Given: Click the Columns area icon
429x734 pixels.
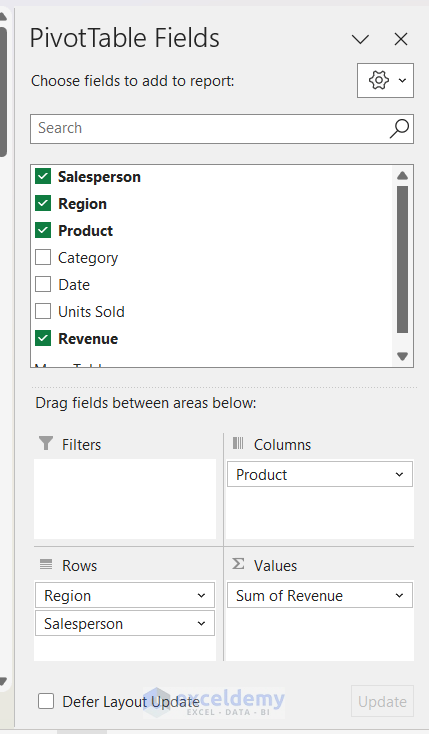Looking at the screenshot, I should coord(238,443).
